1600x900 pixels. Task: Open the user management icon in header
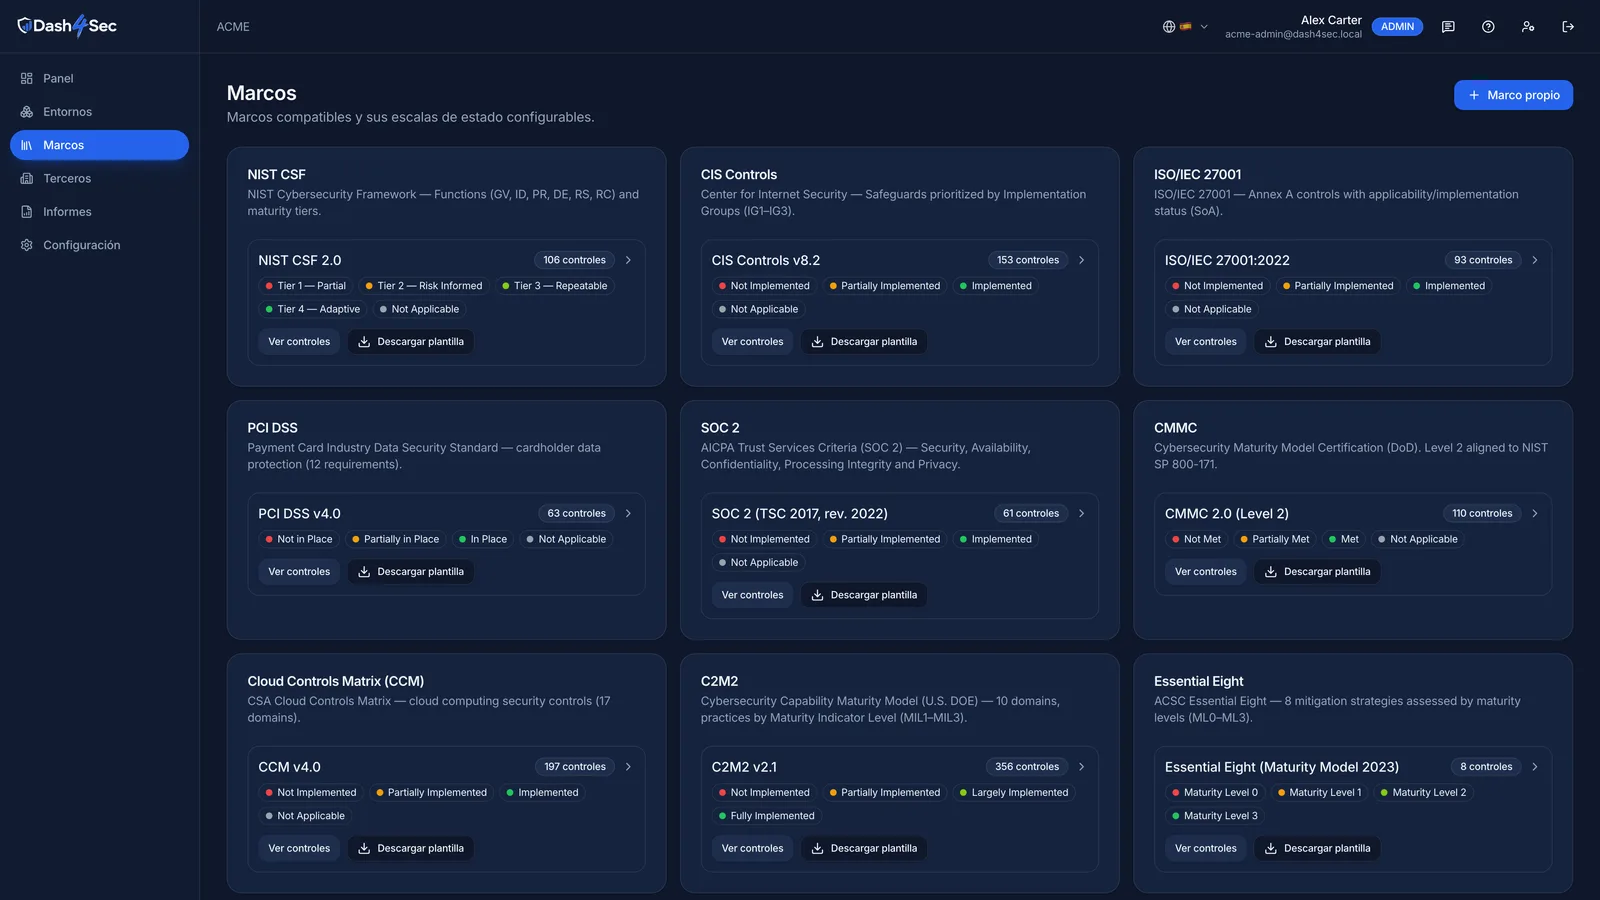coord(1528,27)
